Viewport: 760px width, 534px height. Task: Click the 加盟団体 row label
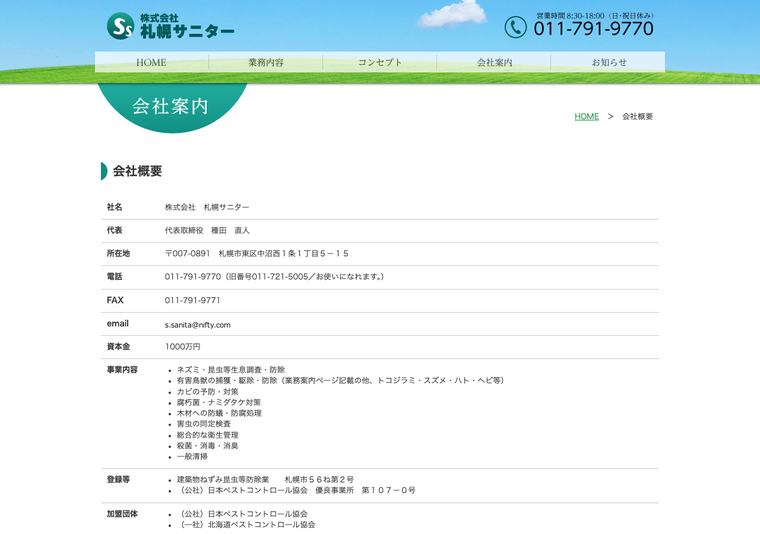(x=122, y=514)
